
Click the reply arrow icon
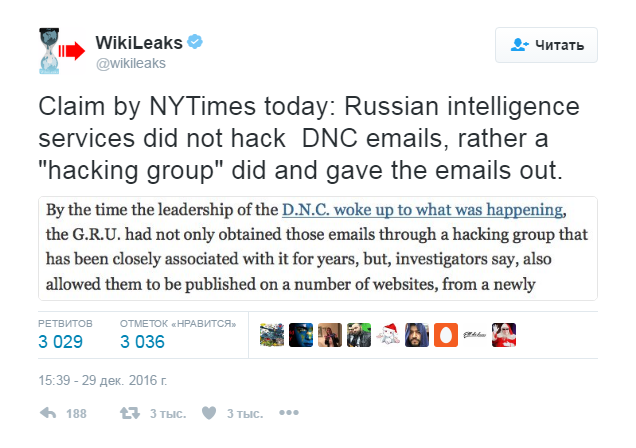[x=47, y=413]
